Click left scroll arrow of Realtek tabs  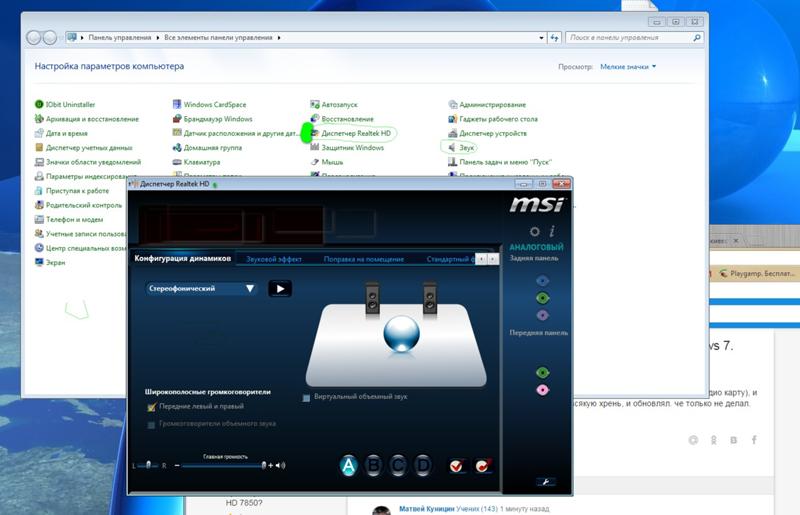point(481,259)
